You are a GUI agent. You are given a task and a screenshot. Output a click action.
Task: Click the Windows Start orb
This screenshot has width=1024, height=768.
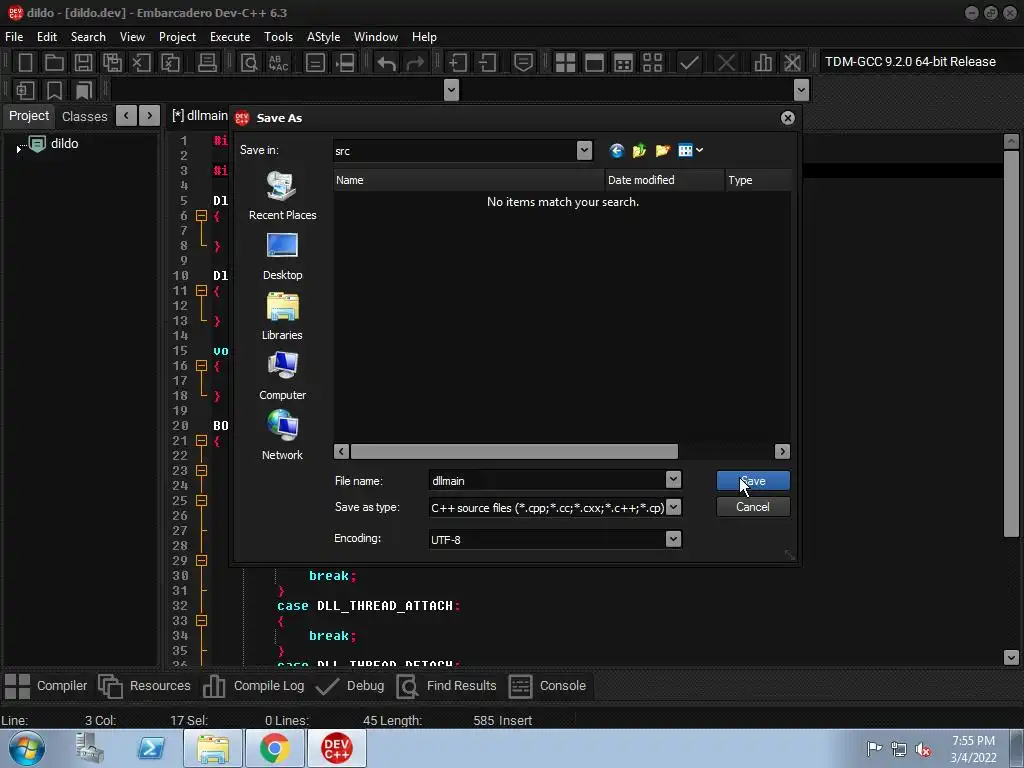tap(27, 748)
